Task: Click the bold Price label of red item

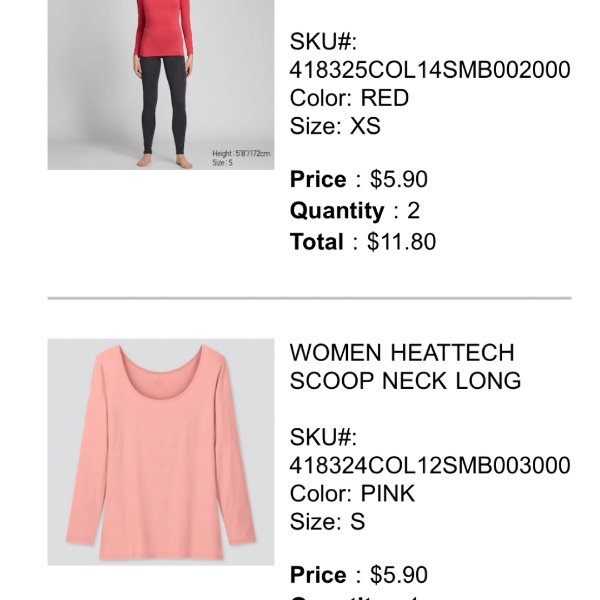Action: (x=318, y=179)
